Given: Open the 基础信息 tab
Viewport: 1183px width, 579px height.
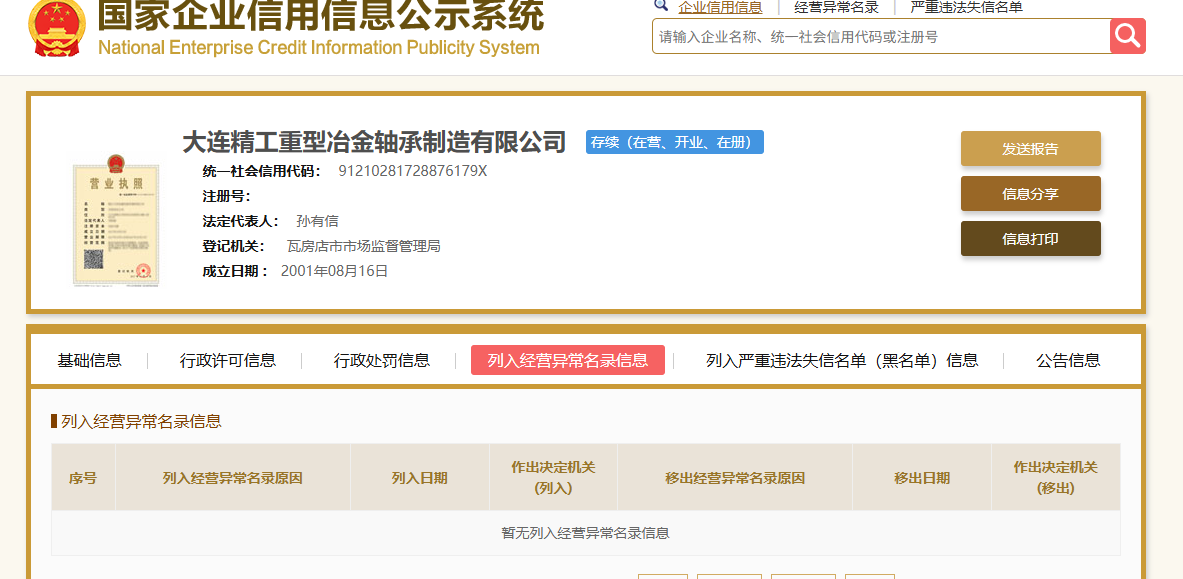Looking at the screenshot, I should pyautogui.click(x=89, y=361).
